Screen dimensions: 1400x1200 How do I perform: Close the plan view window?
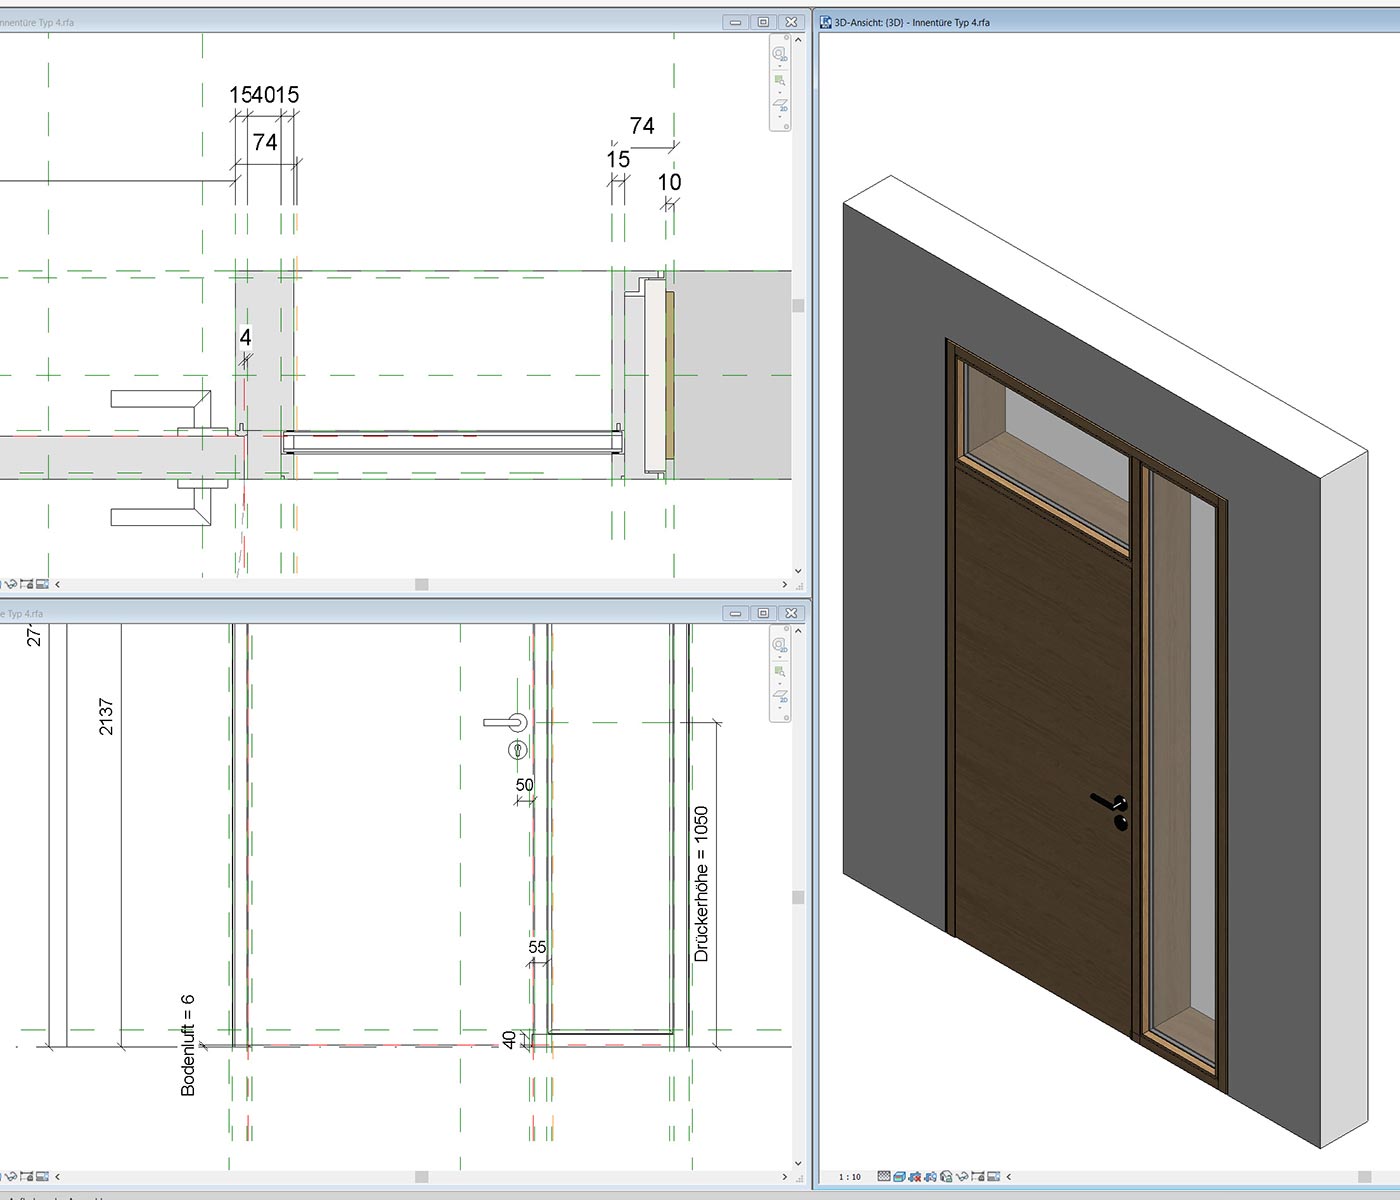click(791, 22)
